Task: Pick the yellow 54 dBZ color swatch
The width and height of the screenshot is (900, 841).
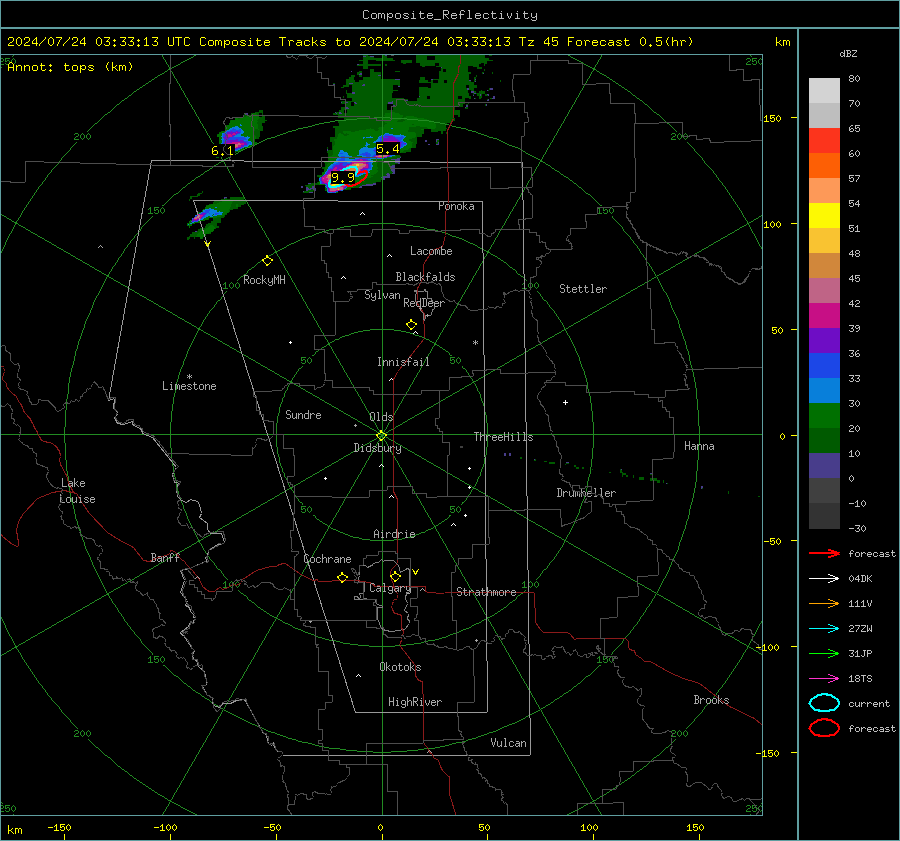Action: 824,215
